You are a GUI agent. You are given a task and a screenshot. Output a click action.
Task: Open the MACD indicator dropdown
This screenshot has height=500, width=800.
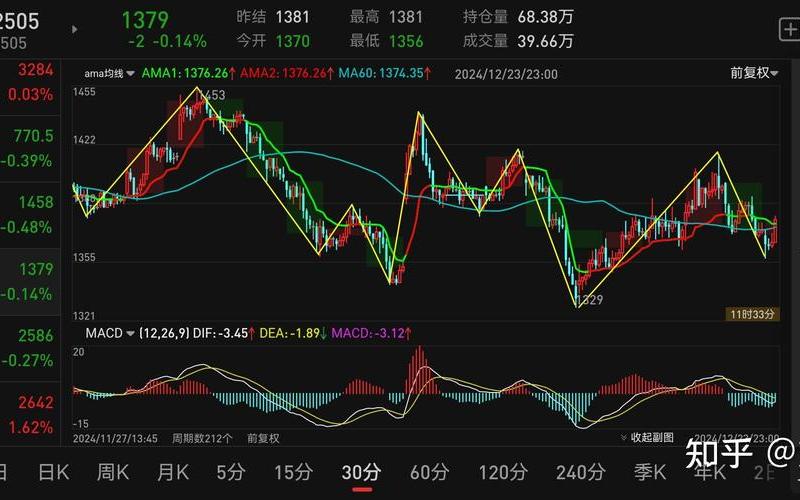[110, 334]
